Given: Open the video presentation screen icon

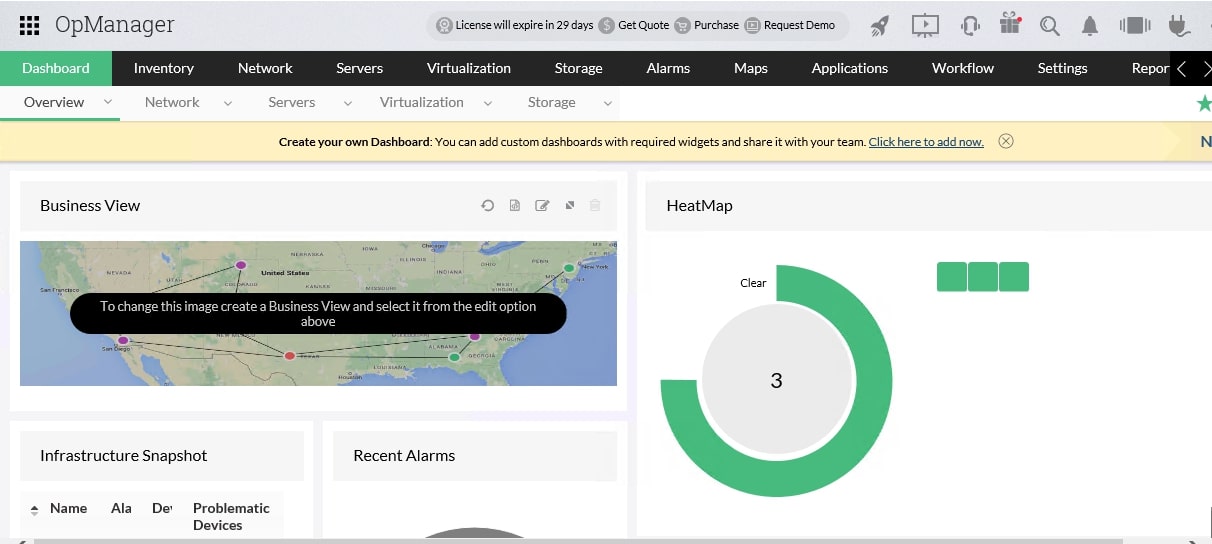Looking at the screenshot, I should 925,25.
